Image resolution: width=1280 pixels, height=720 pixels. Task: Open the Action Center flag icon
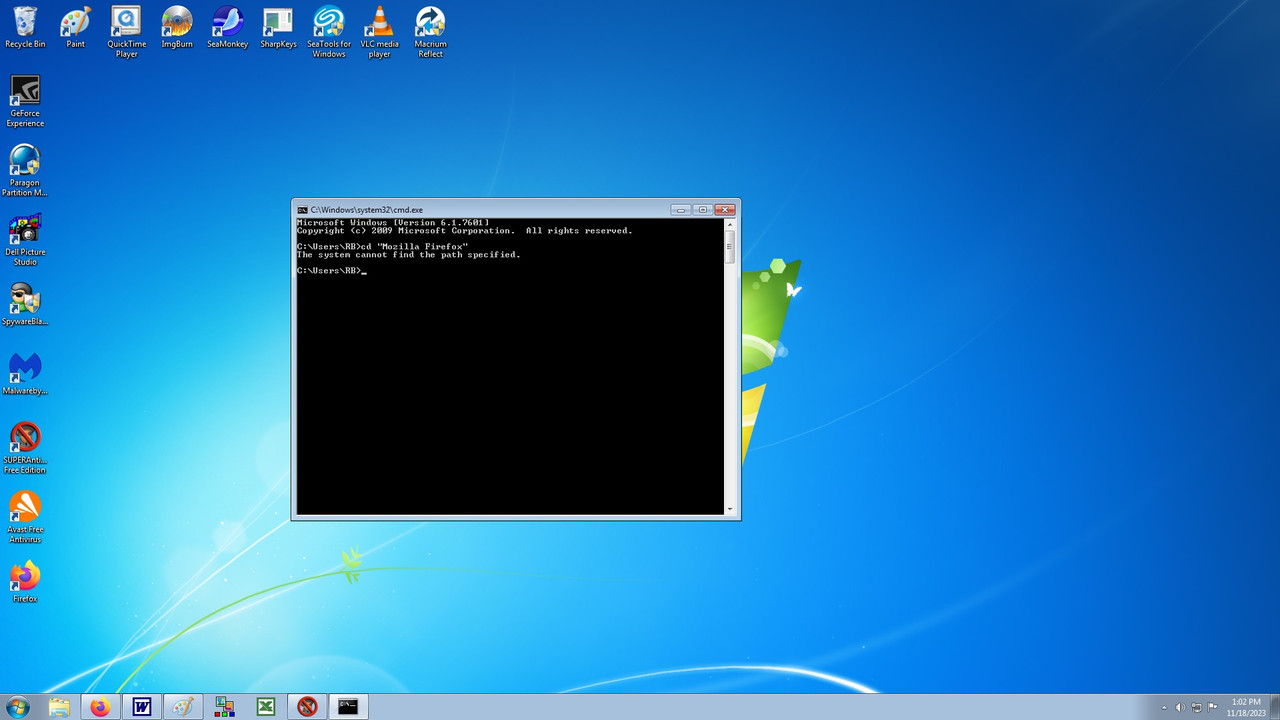coord(1212,707)
